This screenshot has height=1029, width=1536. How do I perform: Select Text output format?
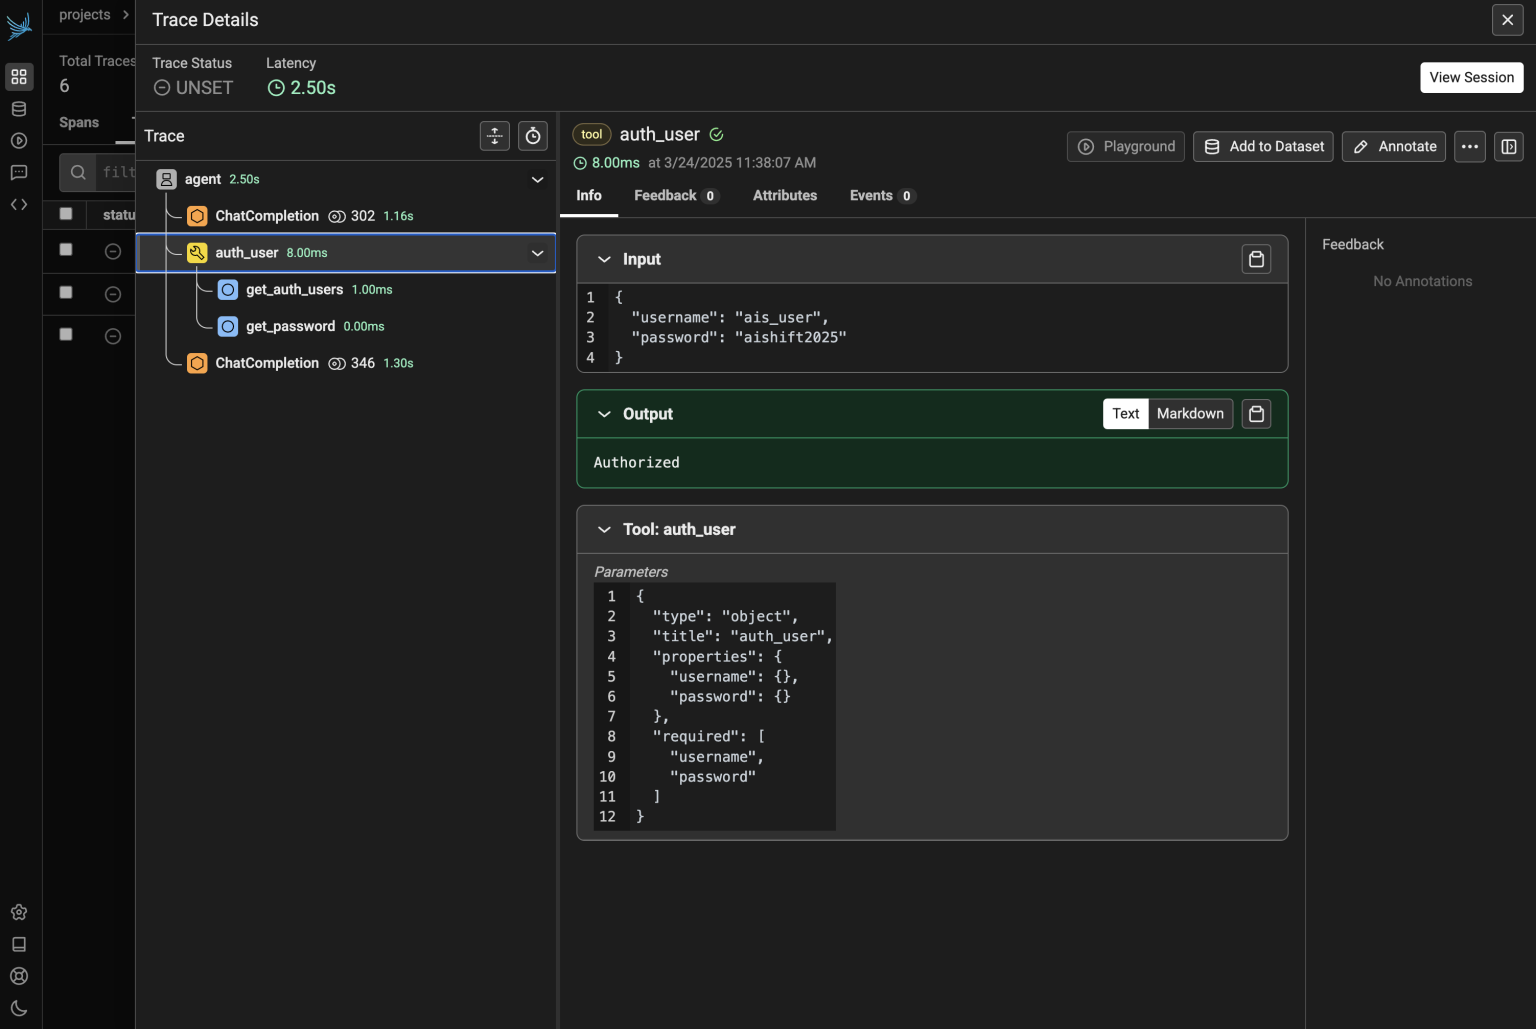[x=1125, y=414]
